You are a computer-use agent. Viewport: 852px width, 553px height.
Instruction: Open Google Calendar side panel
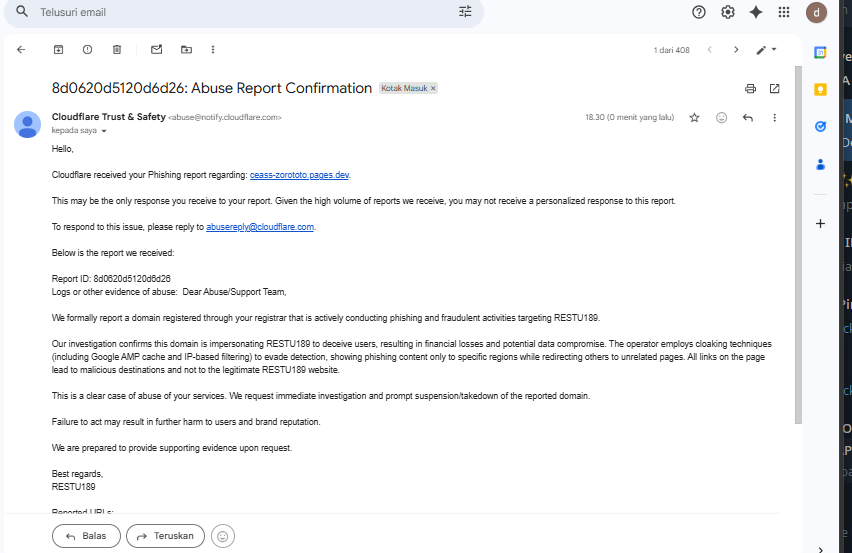click(x=820, y=53)
